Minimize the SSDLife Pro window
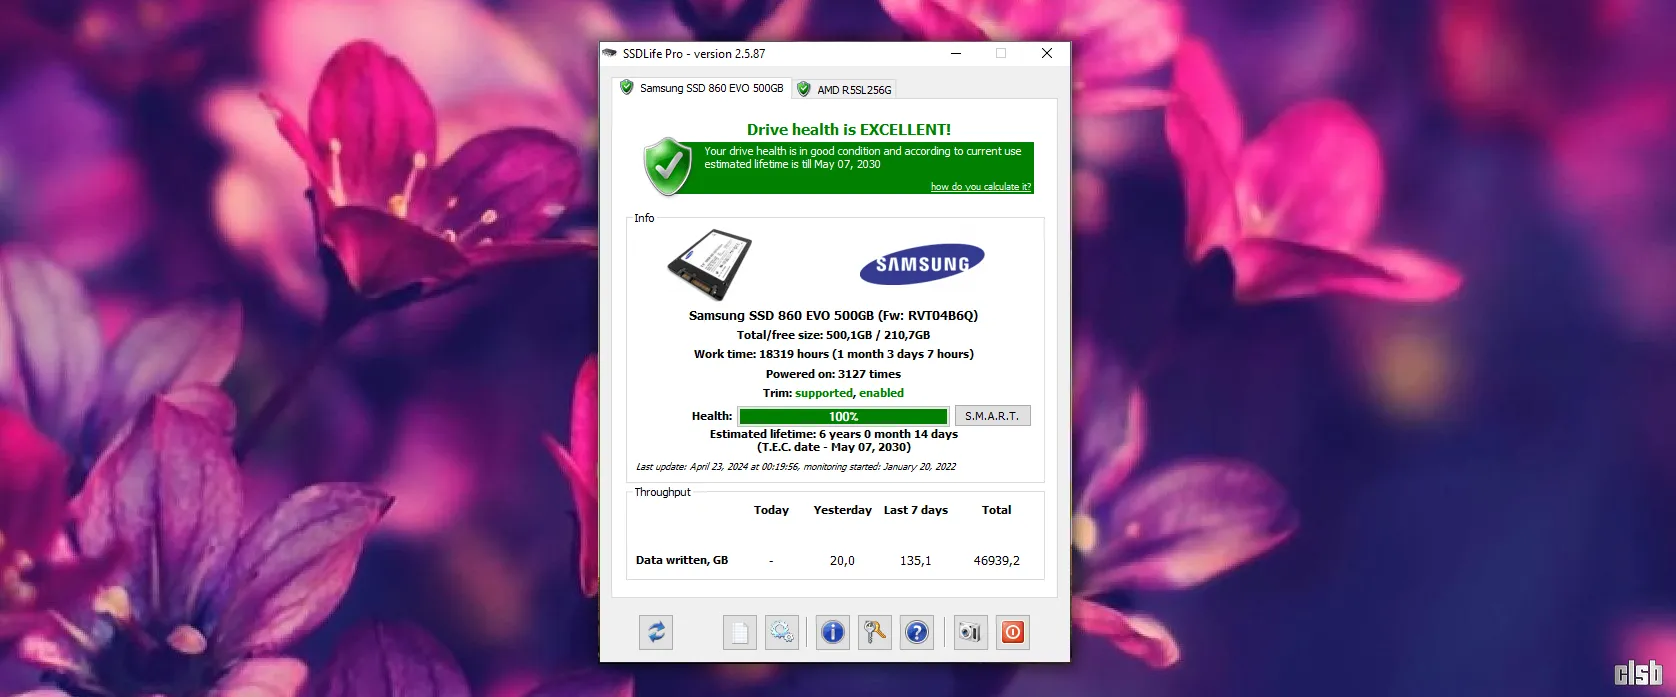 coord(956,53)
